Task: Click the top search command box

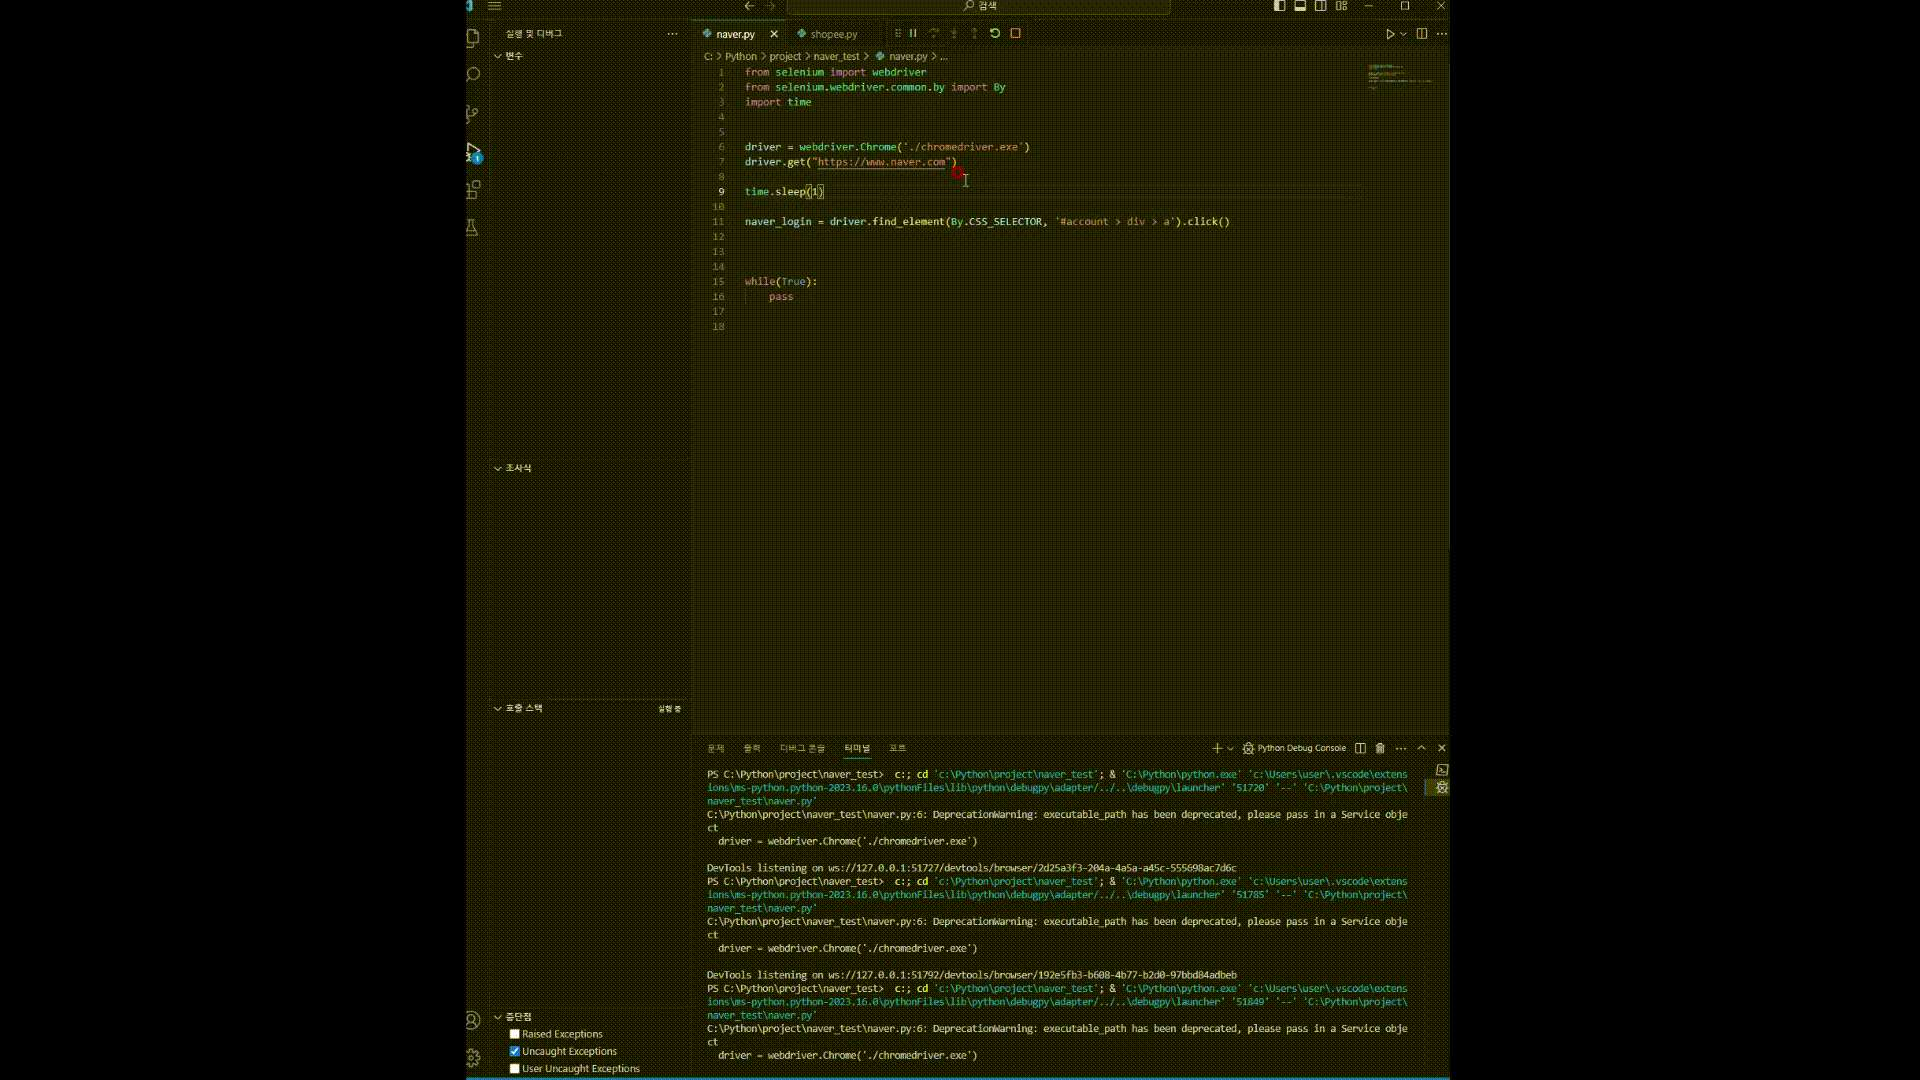Action: 980,6
